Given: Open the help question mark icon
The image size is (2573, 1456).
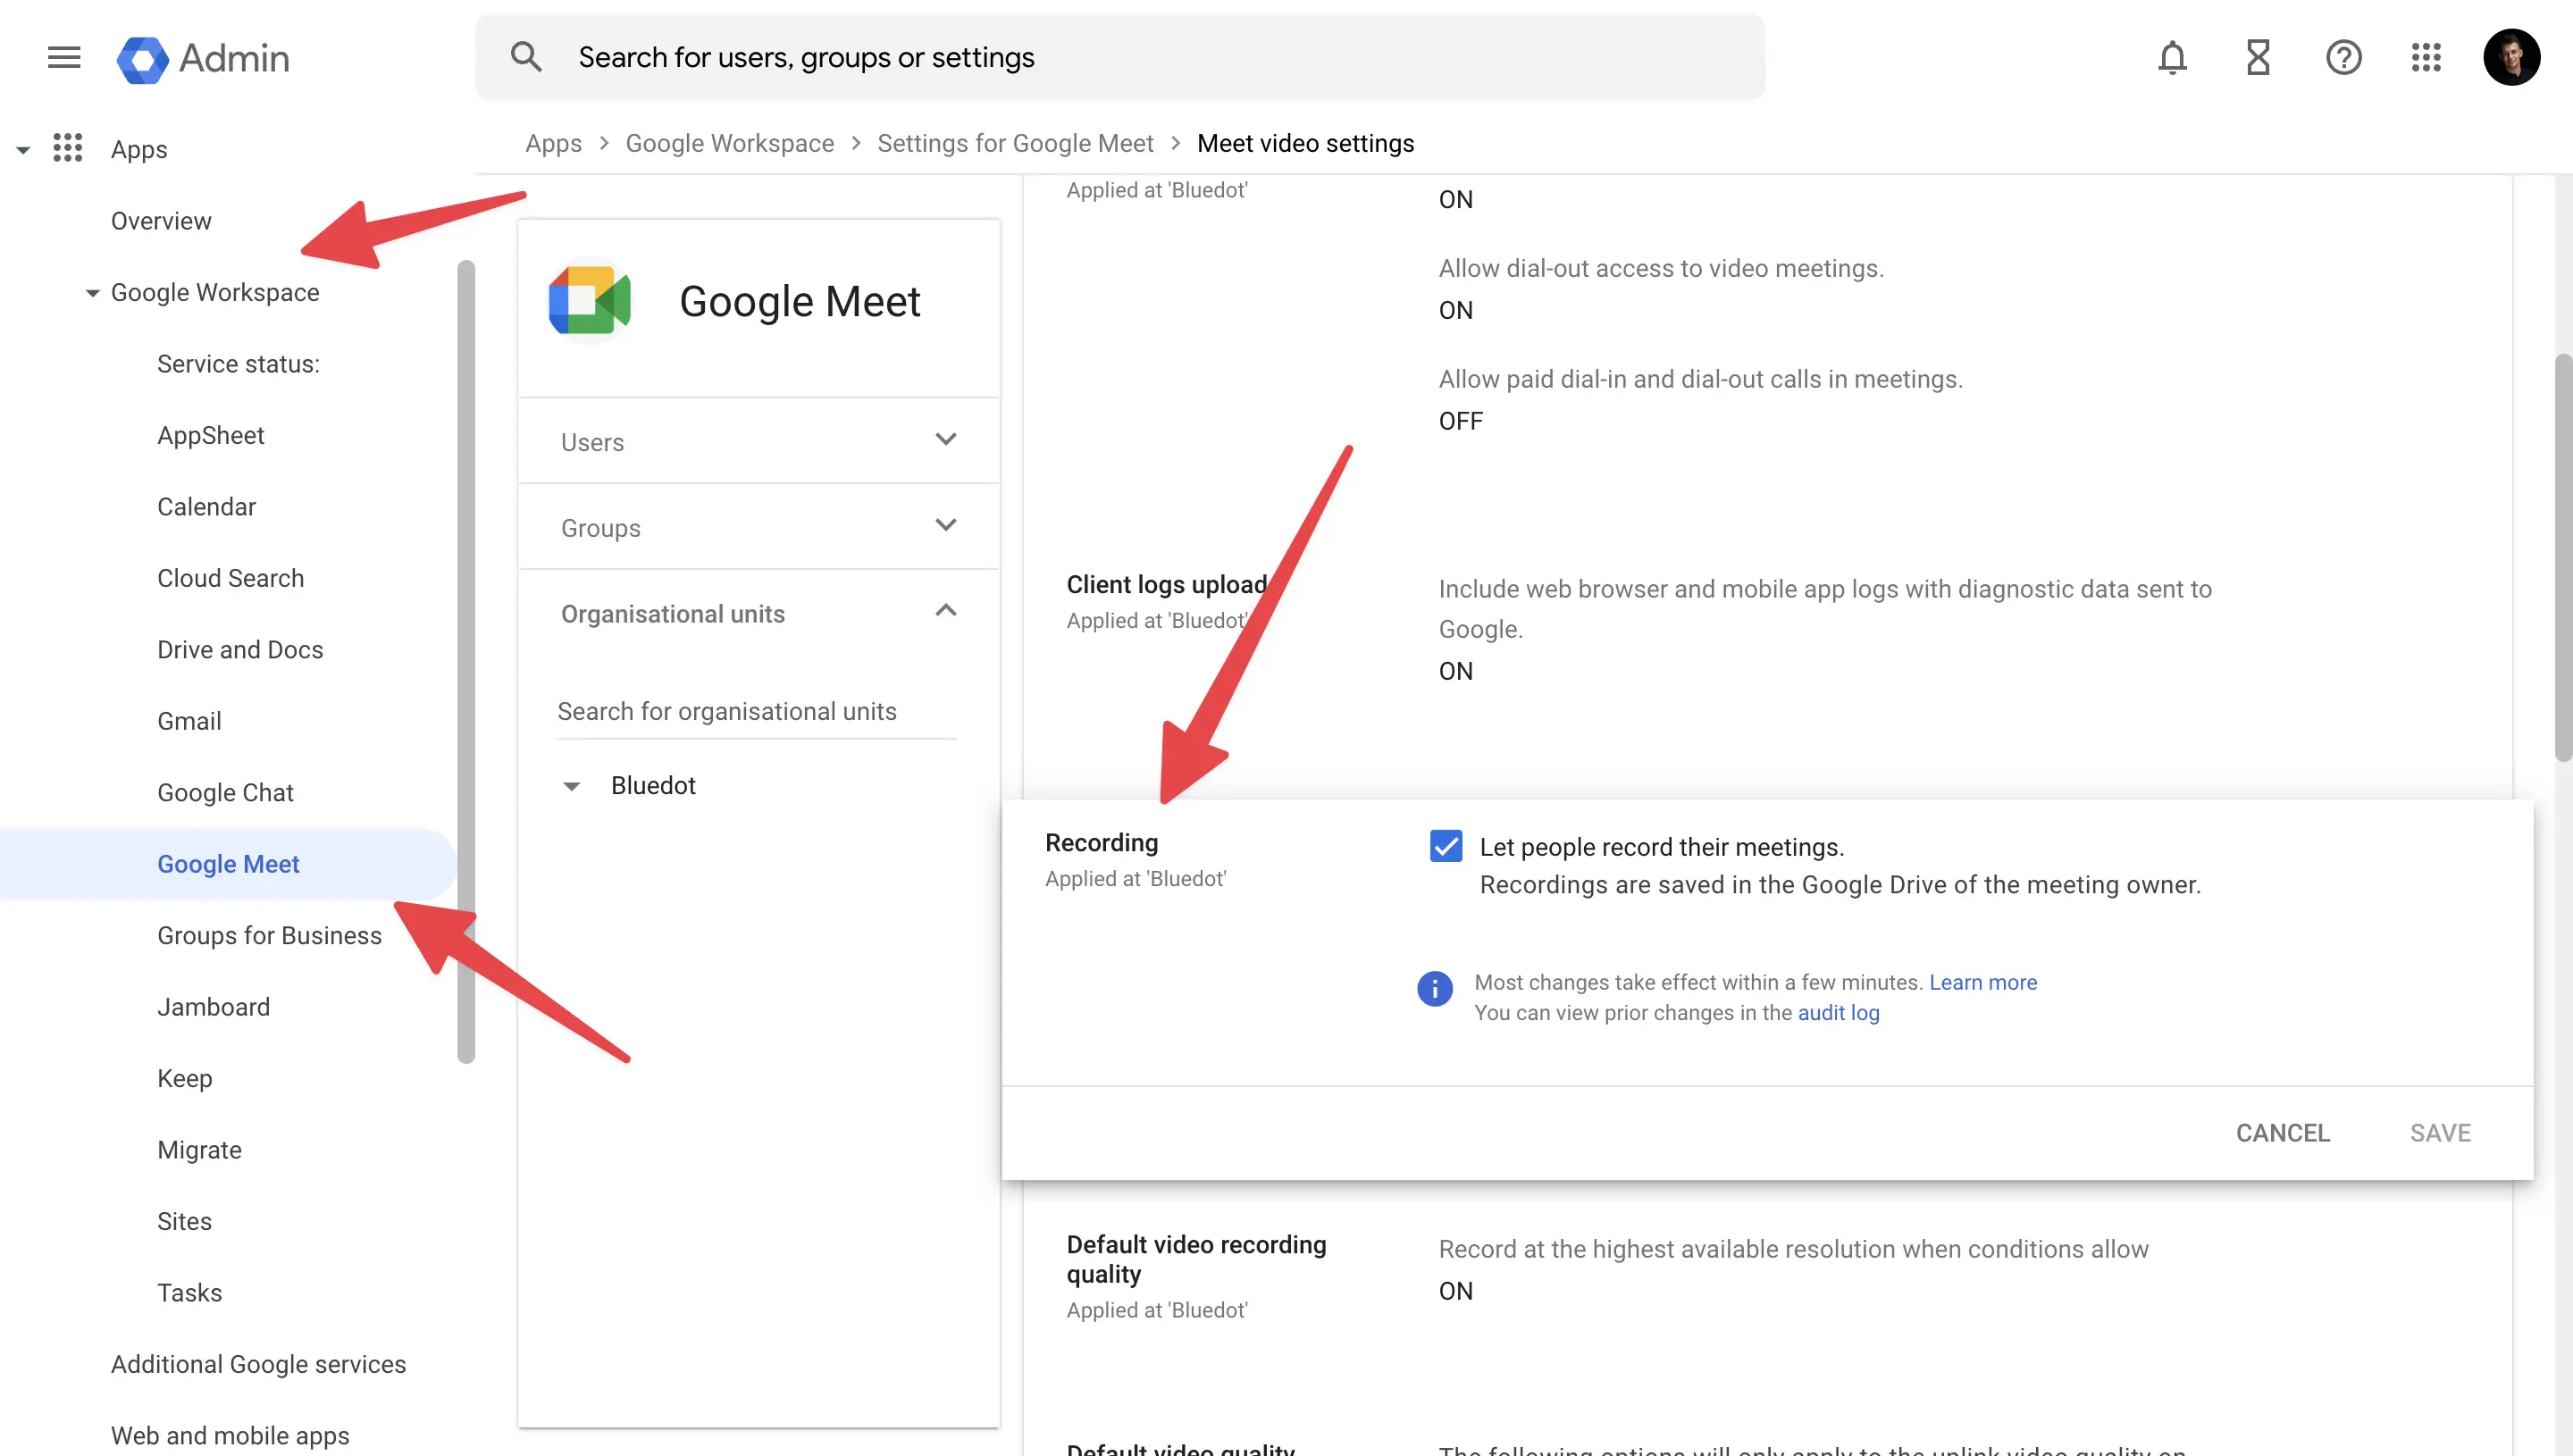Looking at the screenshot, I should tap(2343, 57).
